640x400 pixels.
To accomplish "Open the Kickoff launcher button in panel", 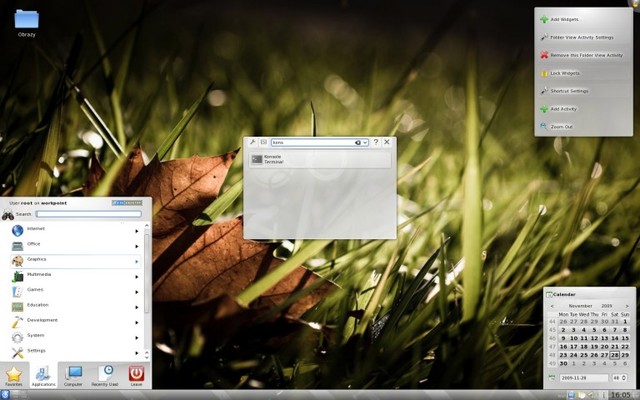I will 5,395.
